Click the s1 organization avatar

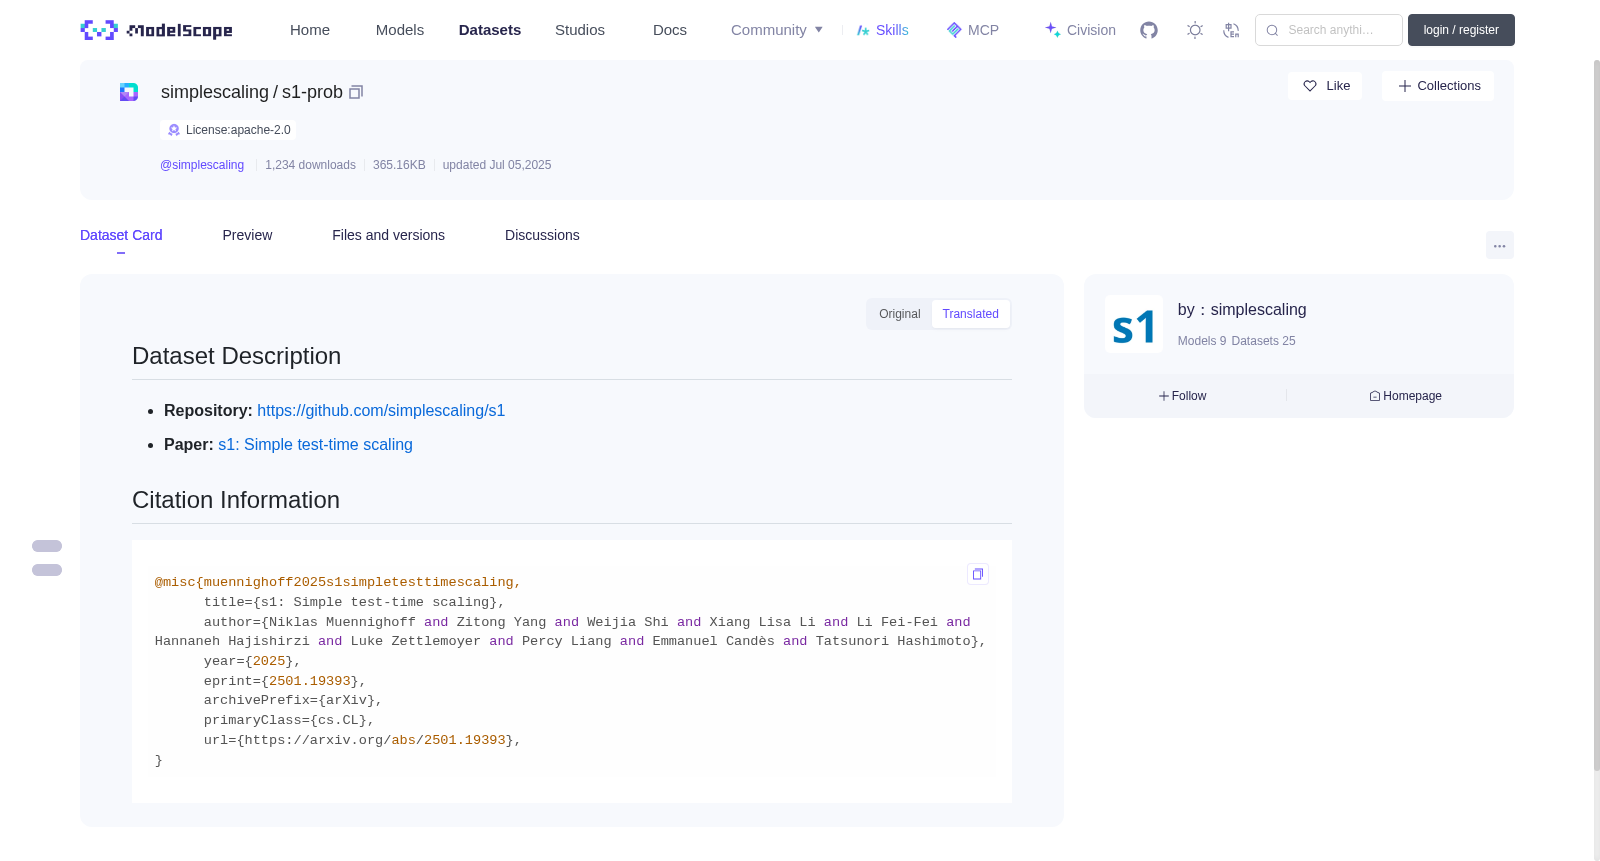(x=1134, y=324)
